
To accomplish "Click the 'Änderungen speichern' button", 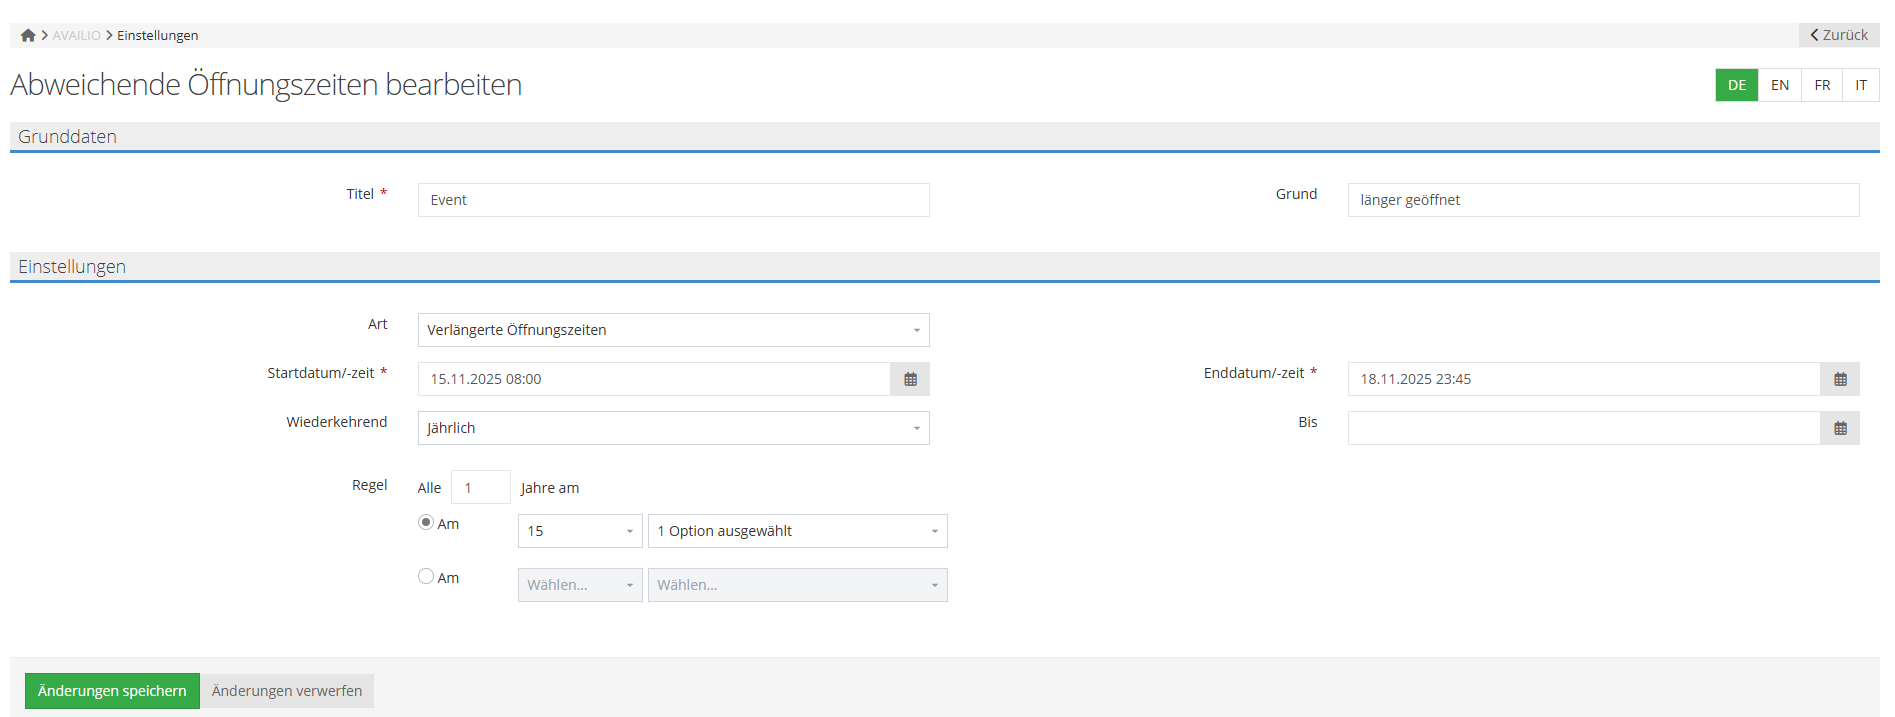I will pos(112,691).
